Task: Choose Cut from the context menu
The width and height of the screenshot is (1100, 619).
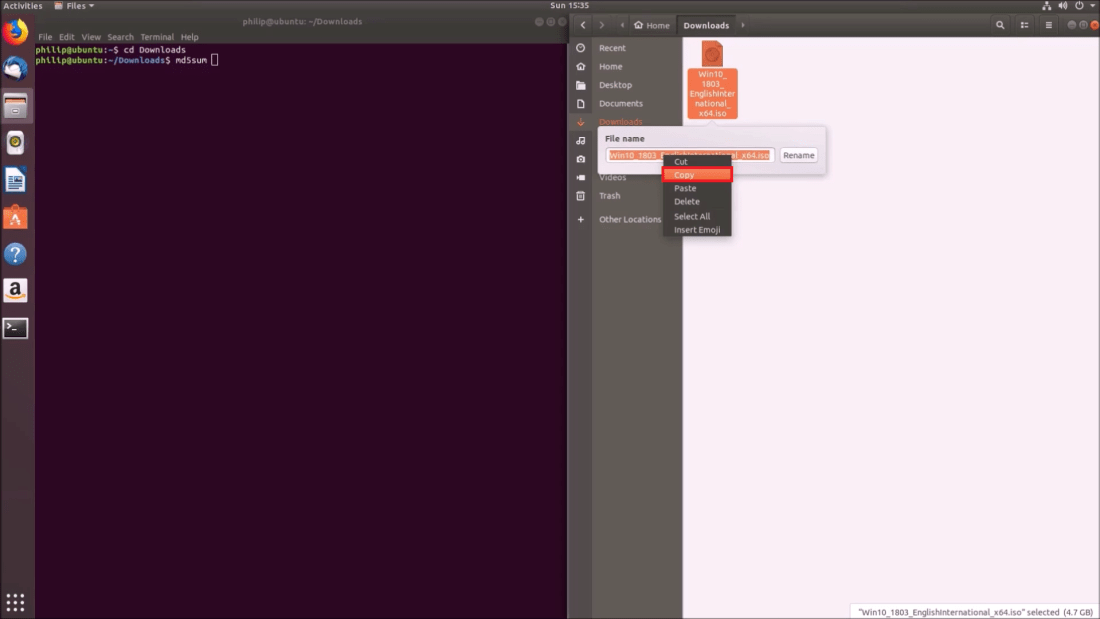Action: (697, 161)
